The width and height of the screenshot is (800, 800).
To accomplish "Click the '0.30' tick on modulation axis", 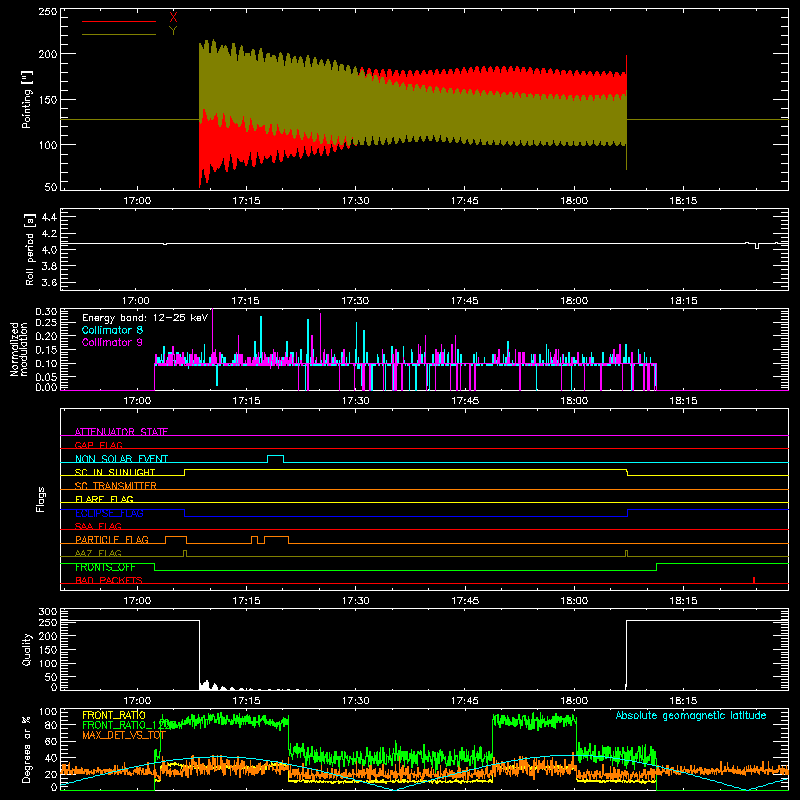I will pos(46,311).
